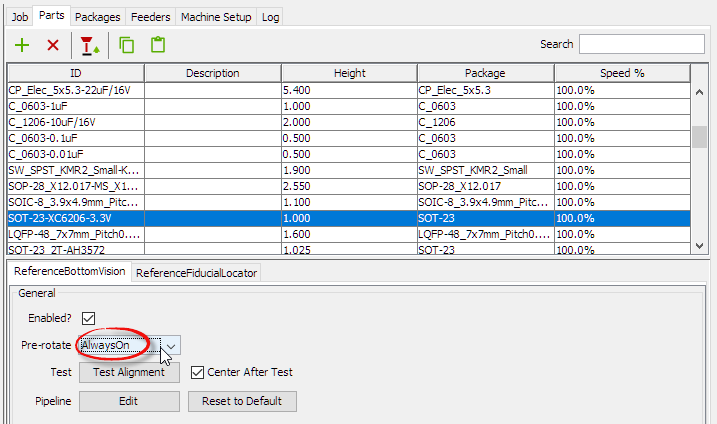Select the CP_Elec_5x5.3-22uF/16V part row
Viewport: 717px width, 424px height.
75,90
